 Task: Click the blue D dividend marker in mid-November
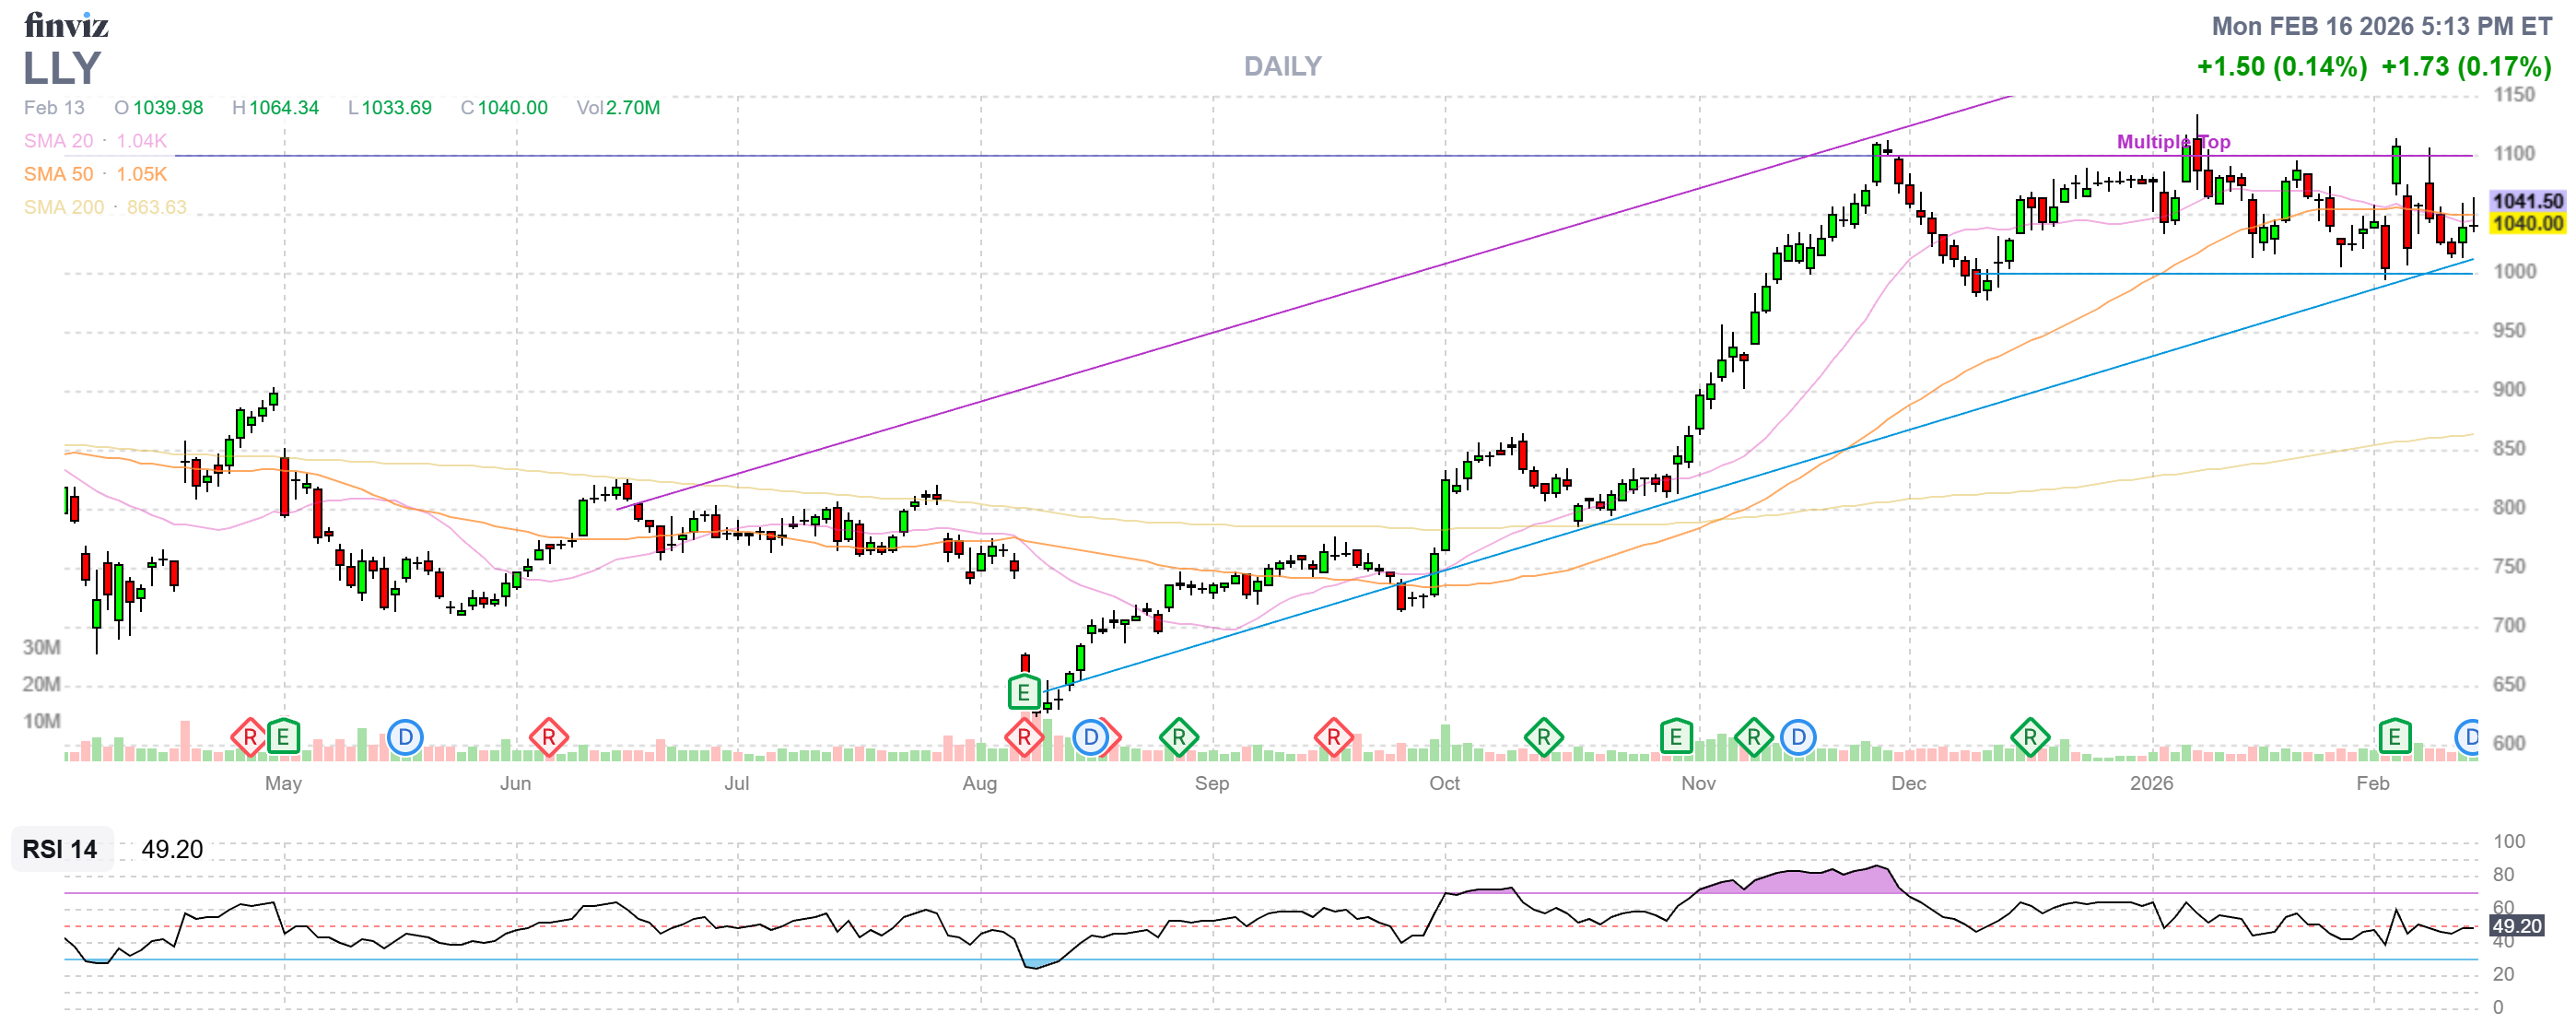[1798, 738]
